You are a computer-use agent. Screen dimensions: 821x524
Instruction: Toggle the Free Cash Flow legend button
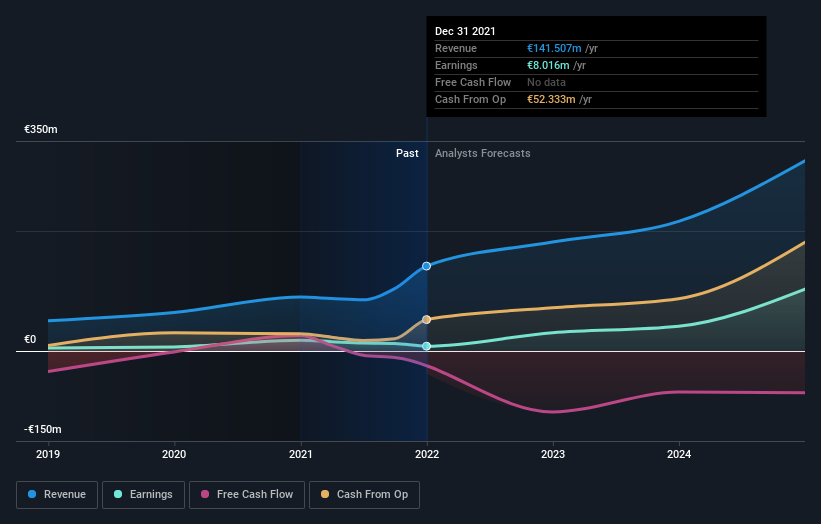[x=247, y=495]
